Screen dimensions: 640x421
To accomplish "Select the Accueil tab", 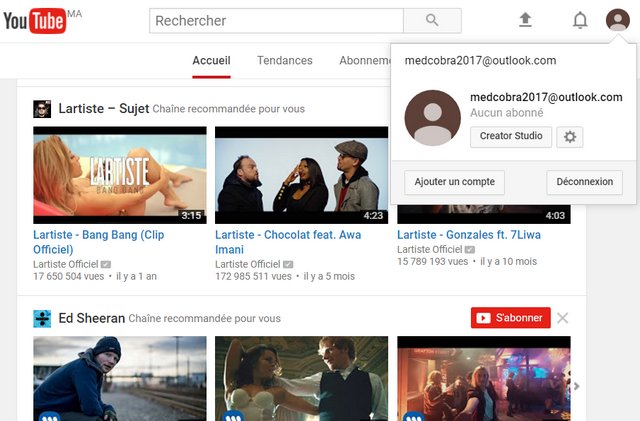I will (x=211, y=61).
